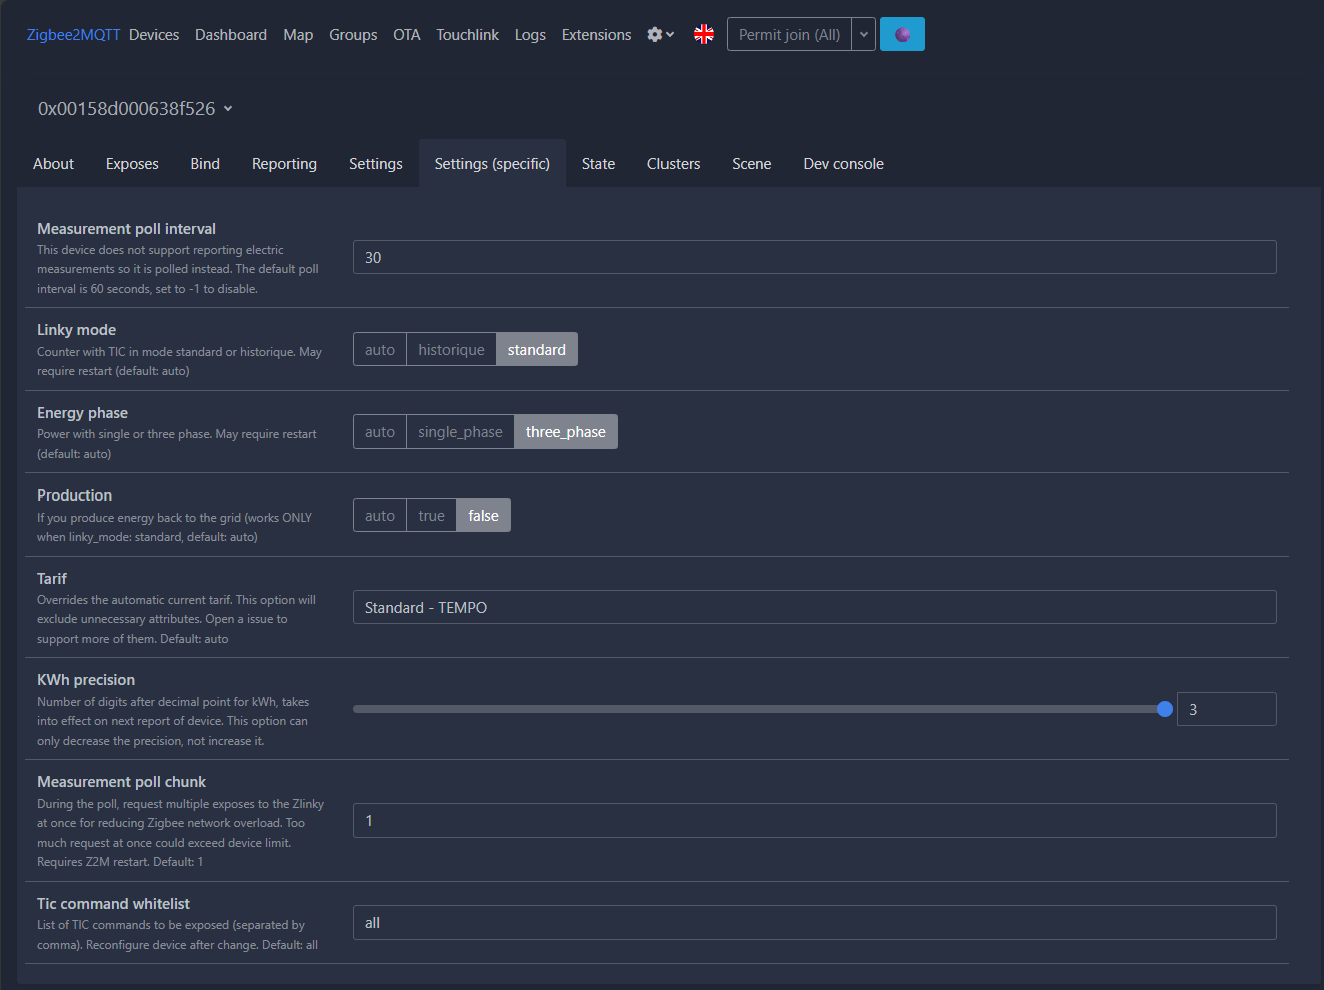The height and width of the screenshot is (990, 1324).
Task: Expand the device name 0x00158d000638f526 chevron
Action: 228,109
